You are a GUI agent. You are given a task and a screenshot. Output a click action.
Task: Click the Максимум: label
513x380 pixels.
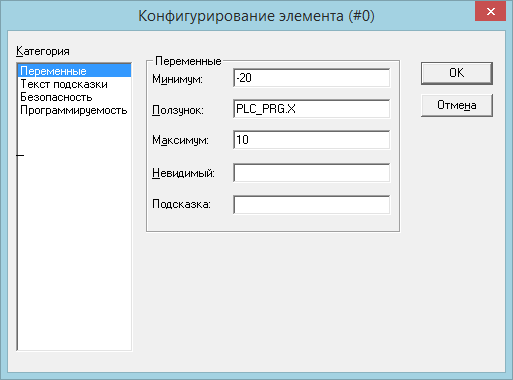(x=180, y=140)
